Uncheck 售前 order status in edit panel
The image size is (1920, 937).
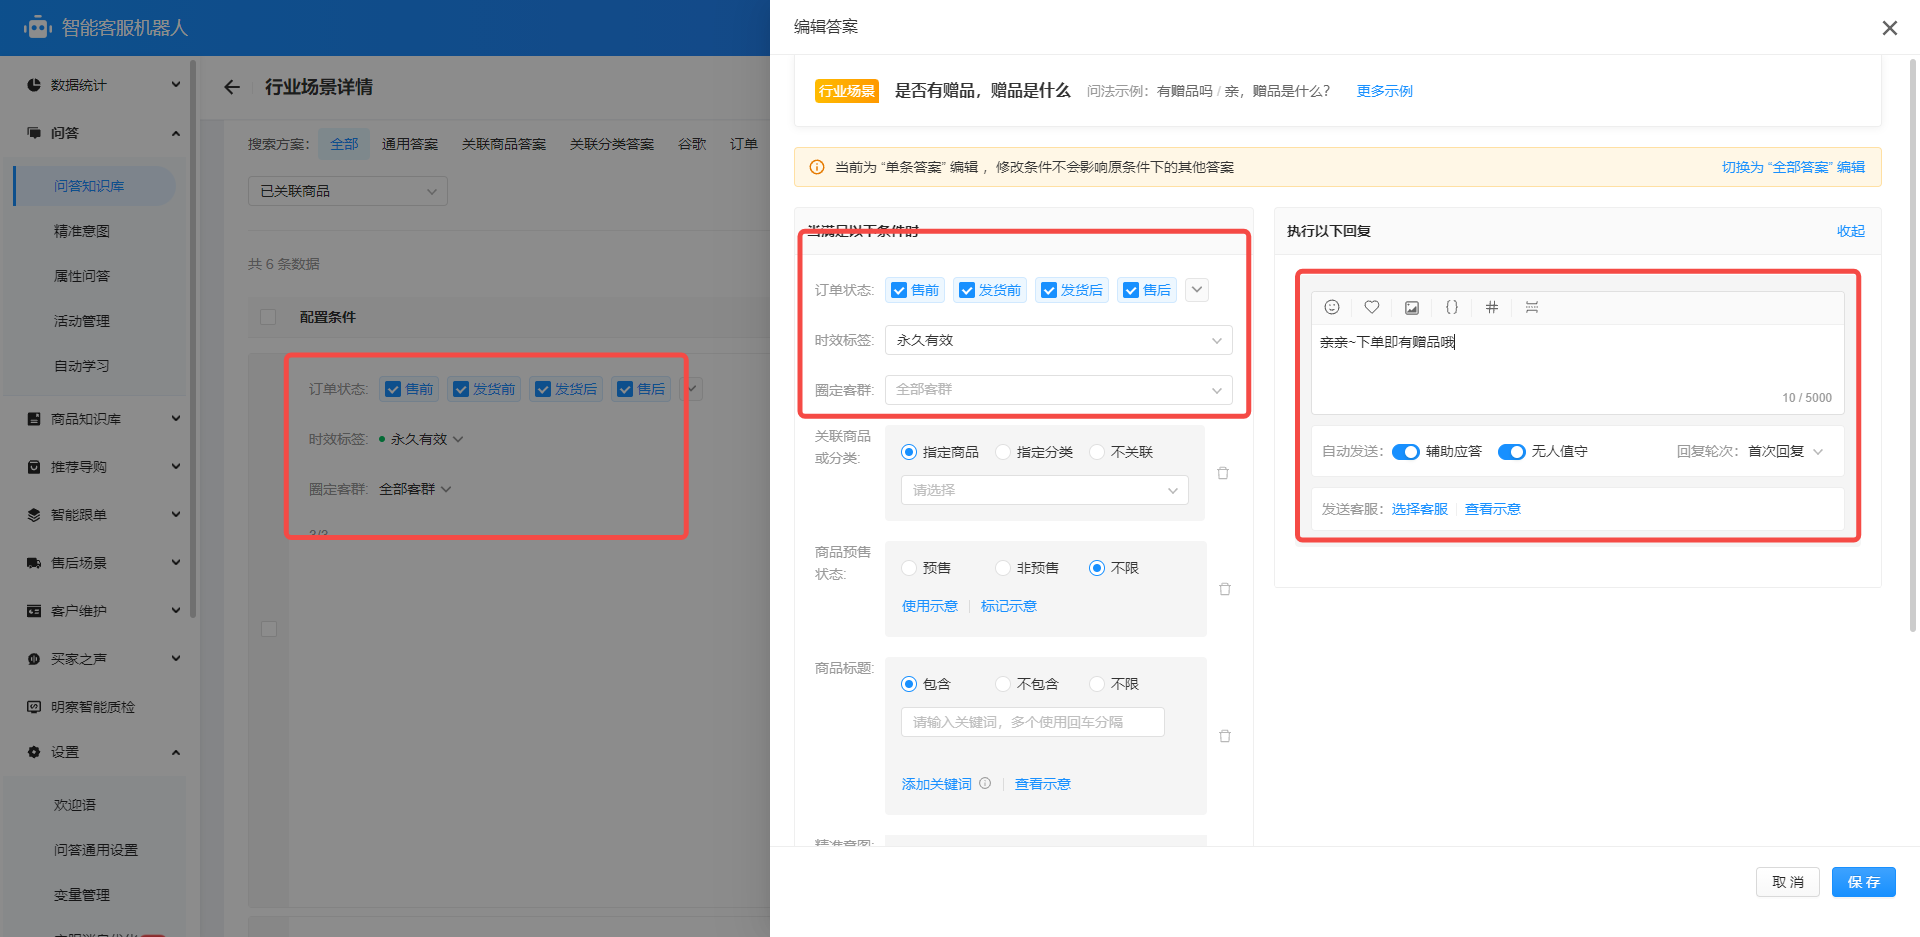click(899, 290)
